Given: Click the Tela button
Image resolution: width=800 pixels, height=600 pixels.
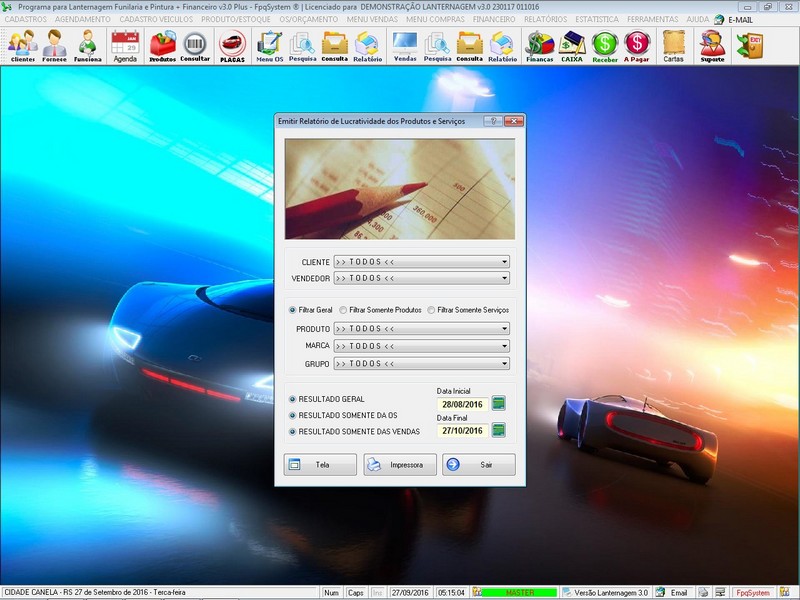Looking at the screenshot, I should point(320,464).
